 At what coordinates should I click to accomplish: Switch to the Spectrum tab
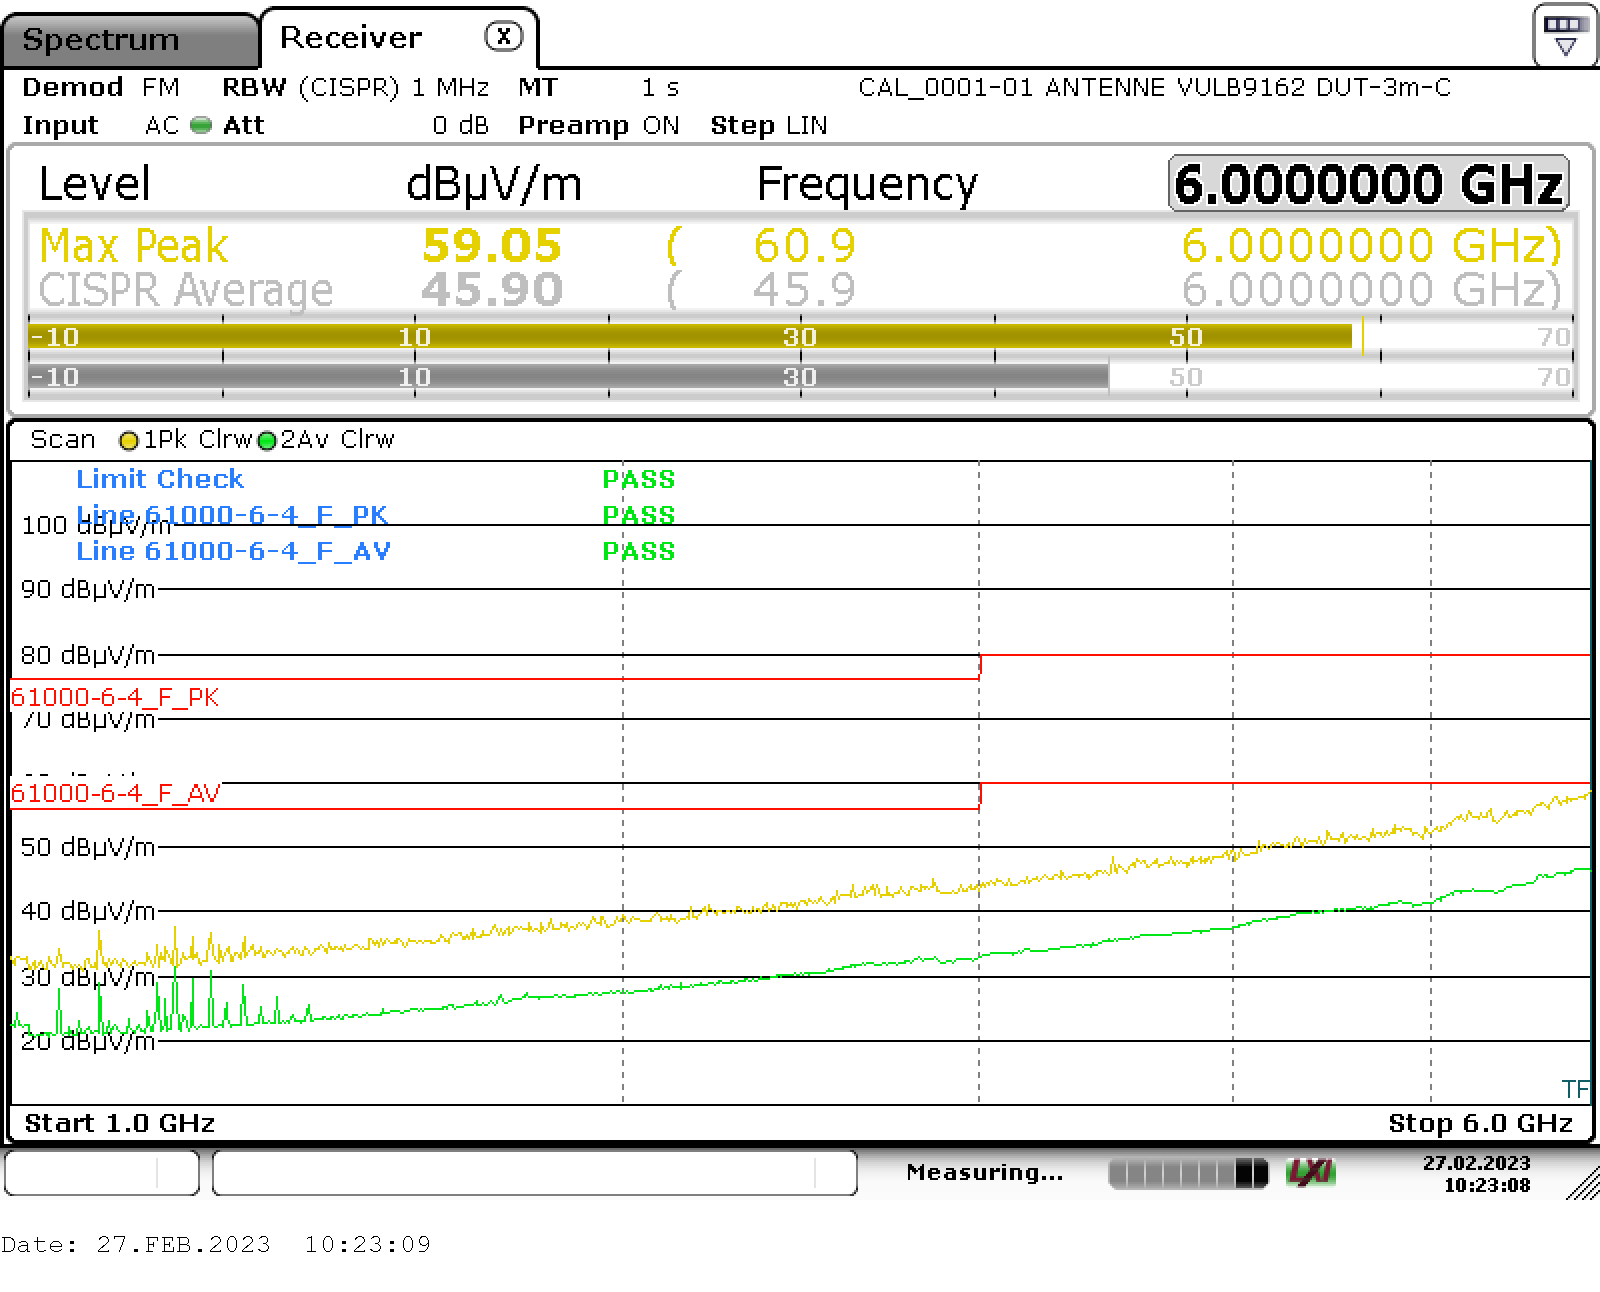tap(130, 40)
